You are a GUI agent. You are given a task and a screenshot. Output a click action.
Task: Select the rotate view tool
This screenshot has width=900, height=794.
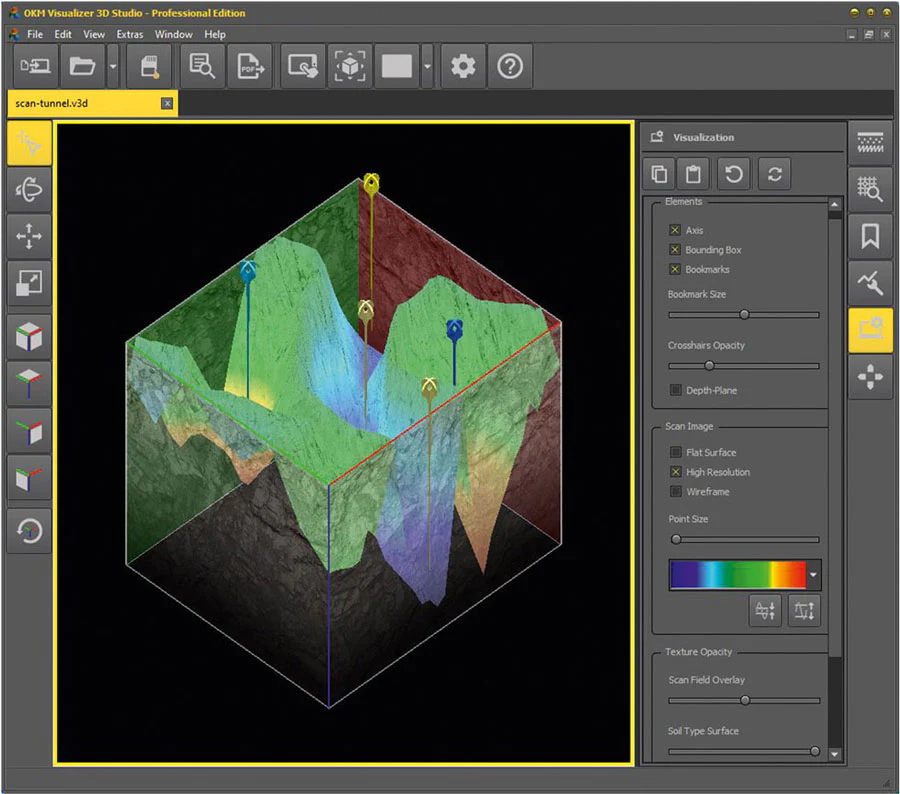[x=29, y=189]
